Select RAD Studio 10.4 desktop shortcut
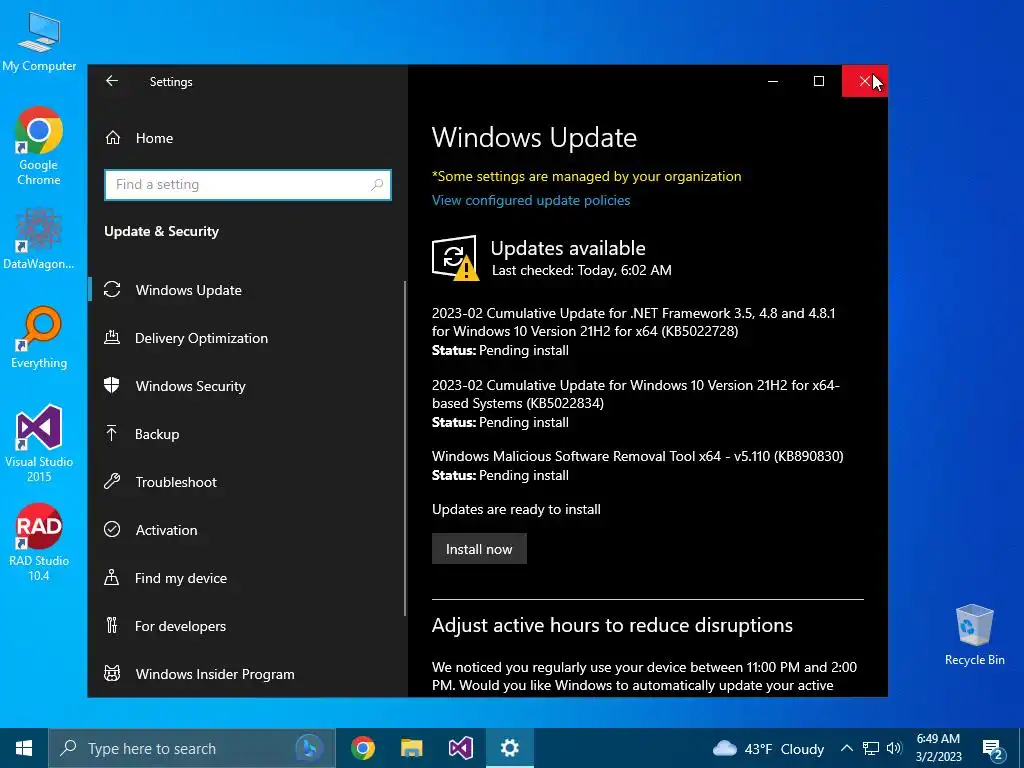This screenshot has height=768, width=1024. (x=39, y=542)
